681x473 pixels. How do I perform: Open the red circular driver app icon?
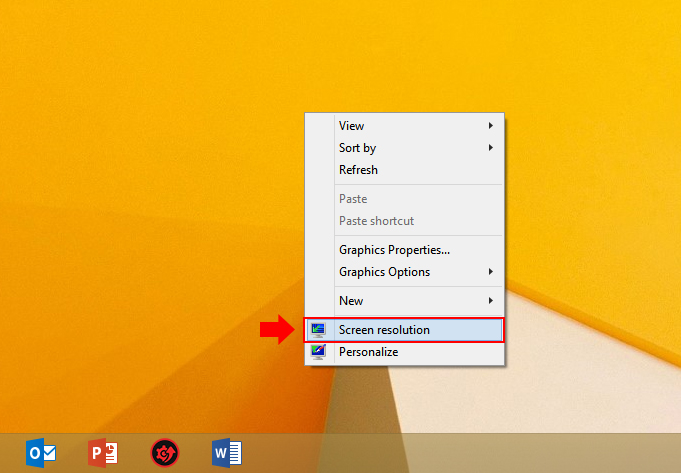(165, 453)
